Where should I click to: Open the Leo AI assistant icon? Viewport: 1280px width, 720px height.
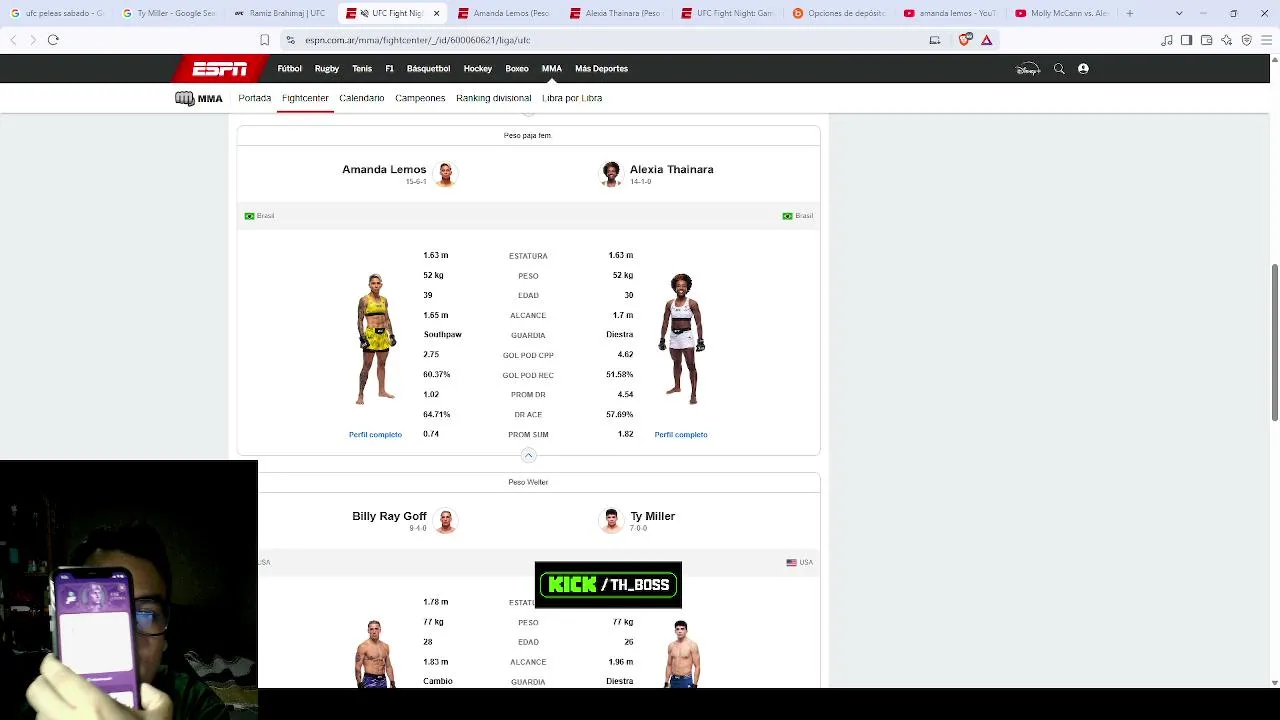(x=1227, y=40)
